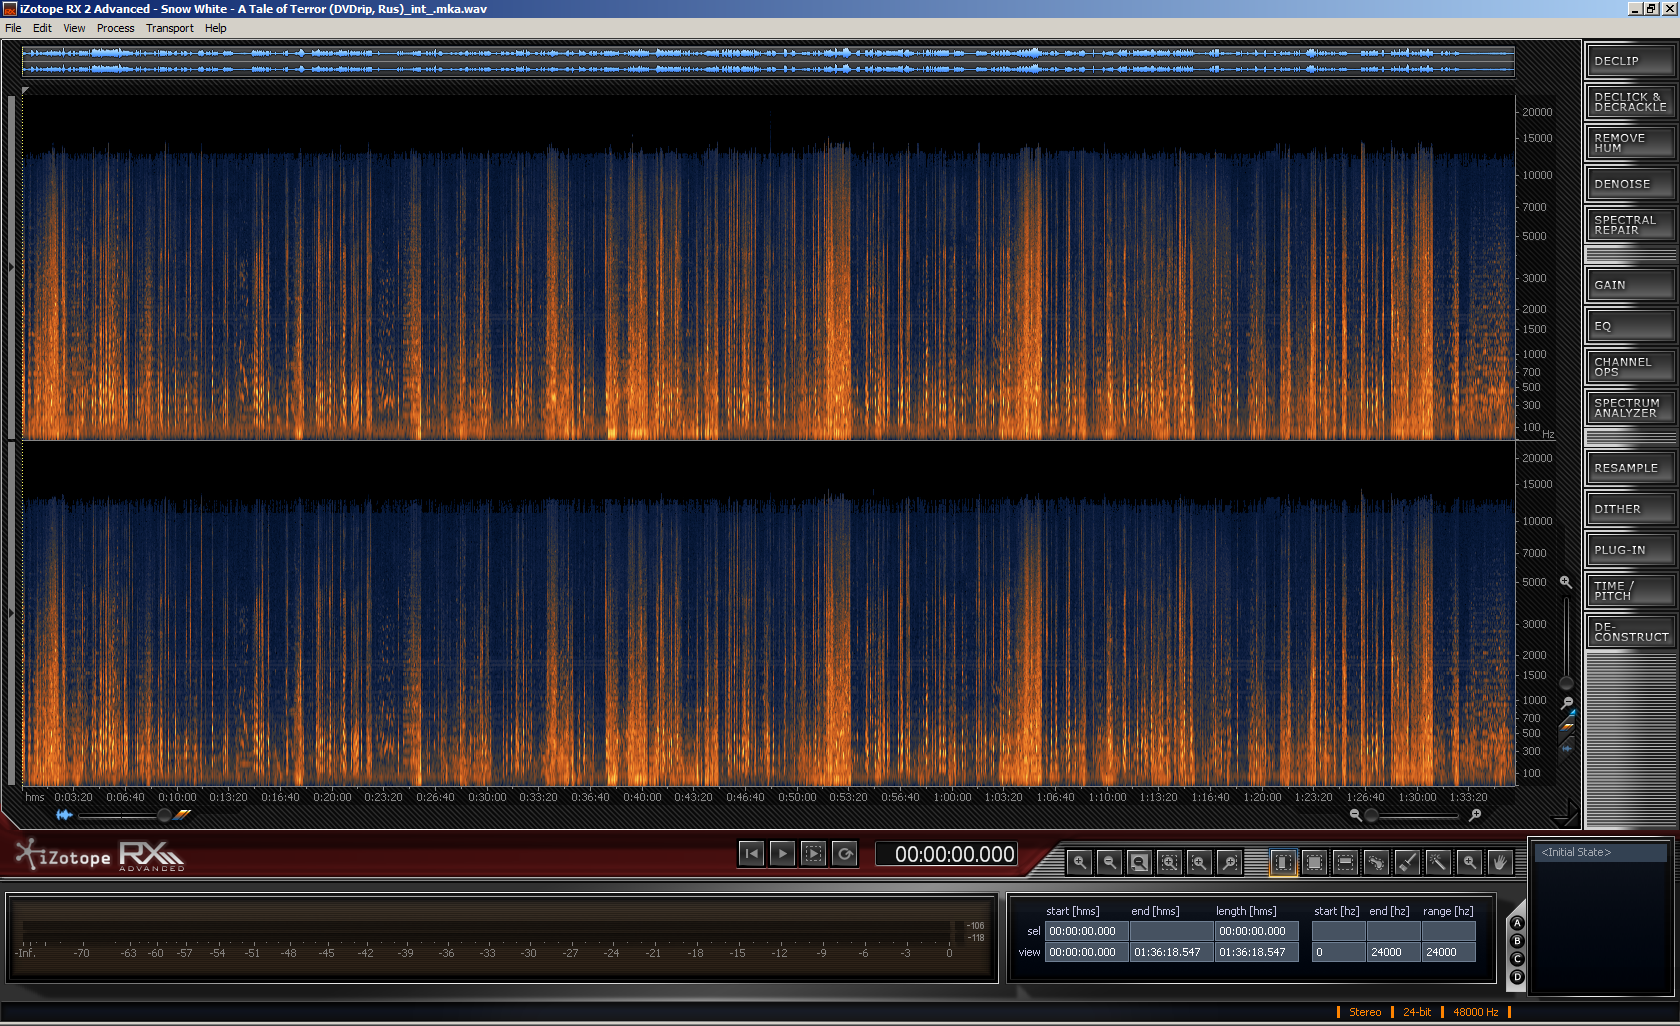Open the Spectral Repair module
This screenshot has width=1680, height=1026.
pyautogui.click(x=1630, y=225)
